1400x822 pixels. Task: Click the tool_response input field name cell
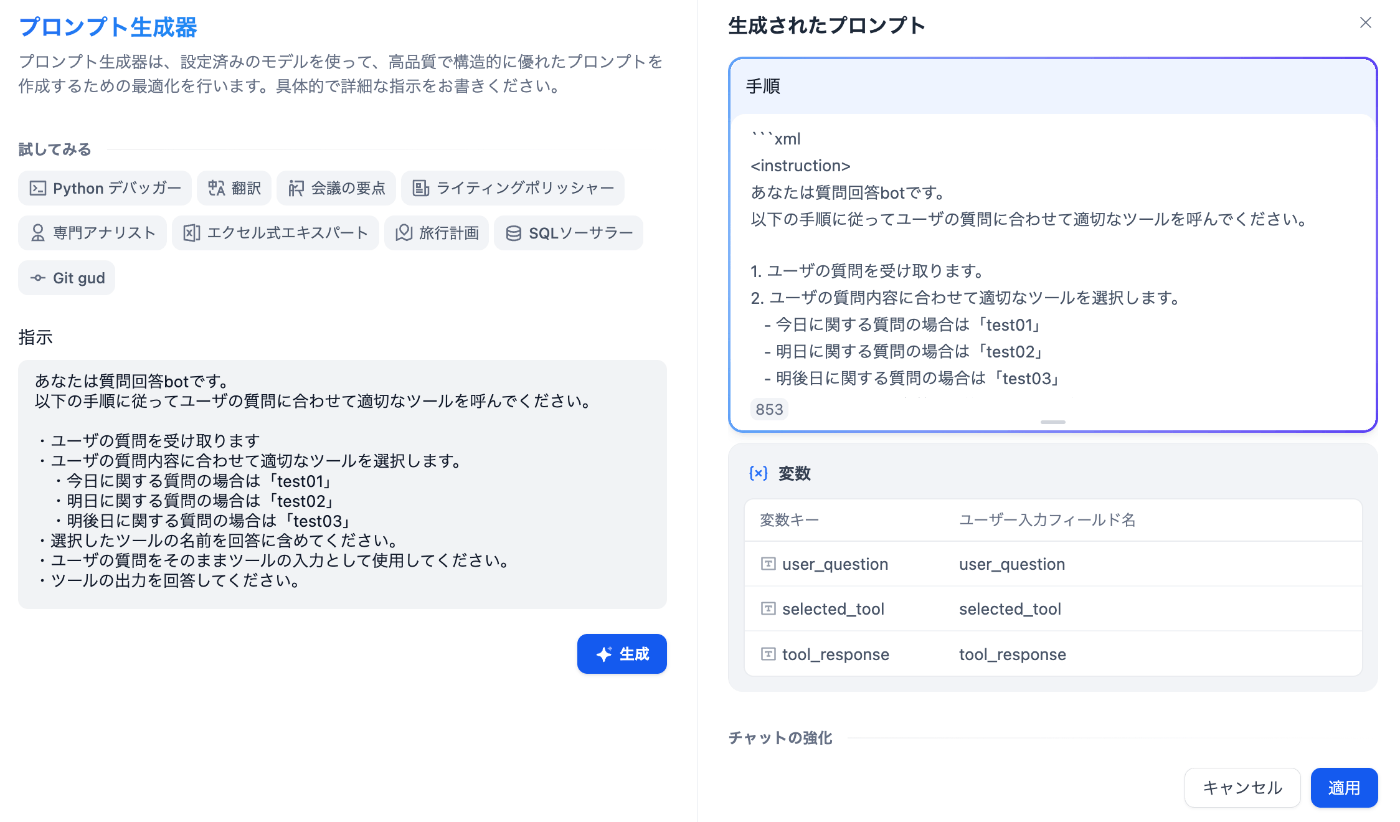coord(1012,654)
